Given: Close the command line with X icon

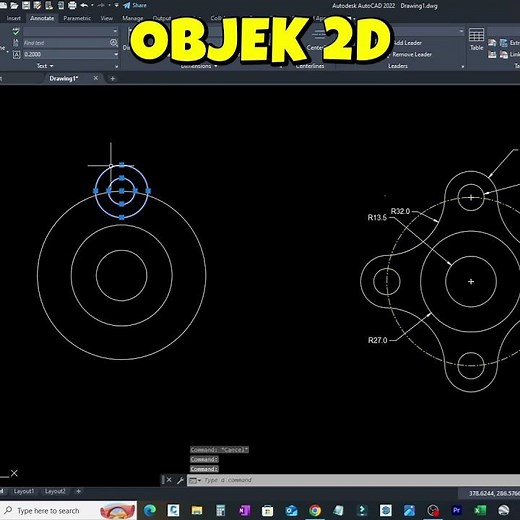Looking at the screenshot, I should [169, 480].
